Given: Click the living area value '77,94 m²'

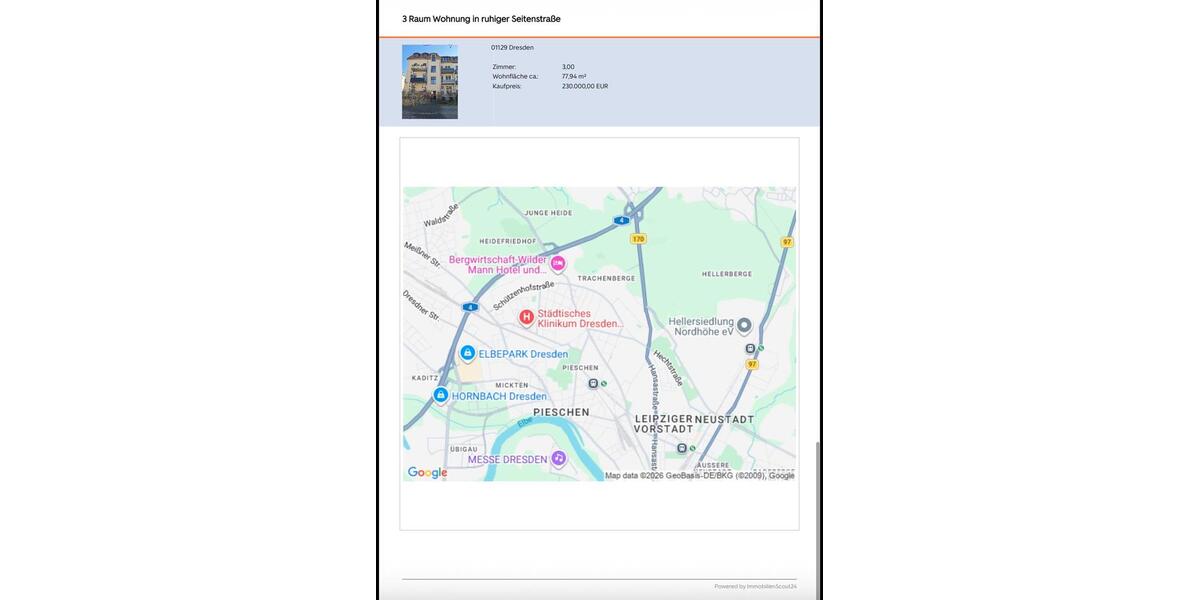Looking at the screenshot, I should coord(574,76).
